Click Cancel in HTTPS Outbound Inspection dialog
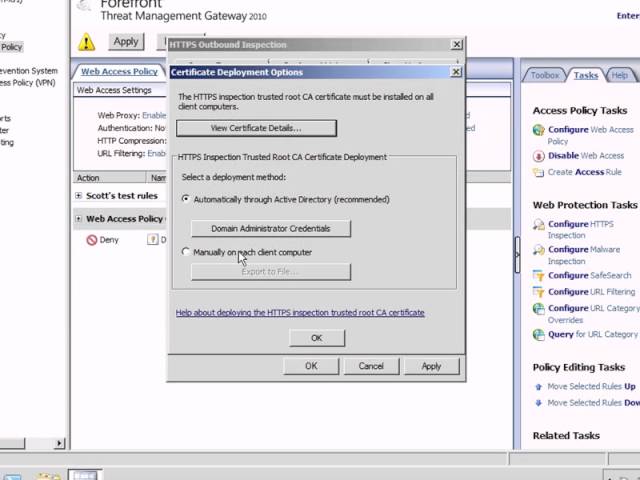Screen dimensions: 640x480 tap(371, 366)
